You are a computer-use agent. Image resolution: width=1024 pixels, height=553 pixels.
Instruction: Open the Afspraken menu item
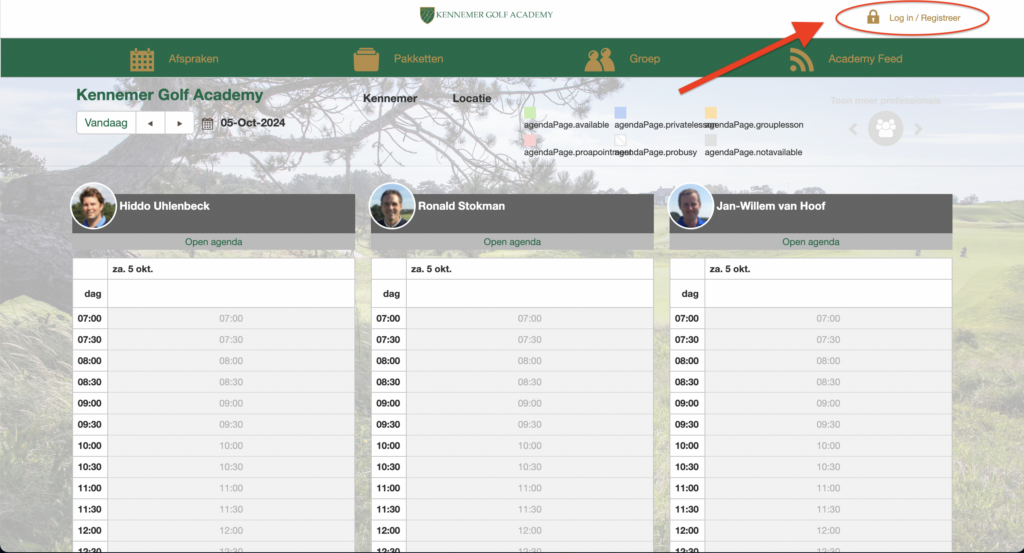pyautogui.click(x=193, y=59)
